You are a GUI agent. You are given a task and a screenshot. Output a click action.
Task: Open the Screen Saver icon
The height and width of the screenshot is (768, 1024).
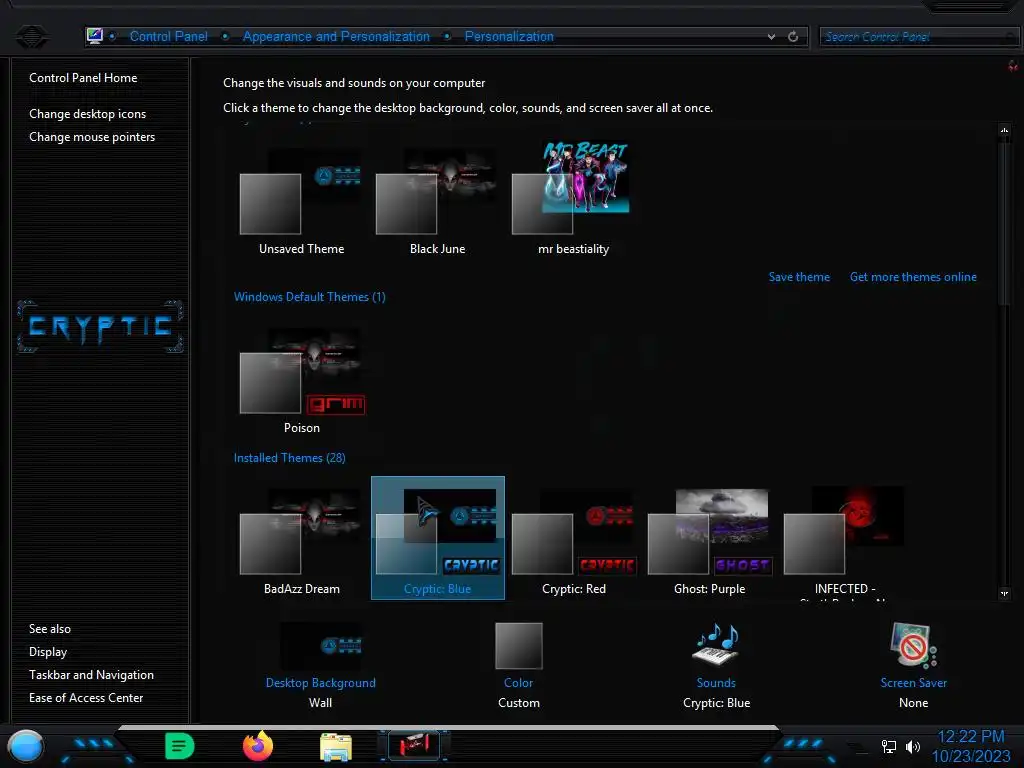[x=913, y=645]
